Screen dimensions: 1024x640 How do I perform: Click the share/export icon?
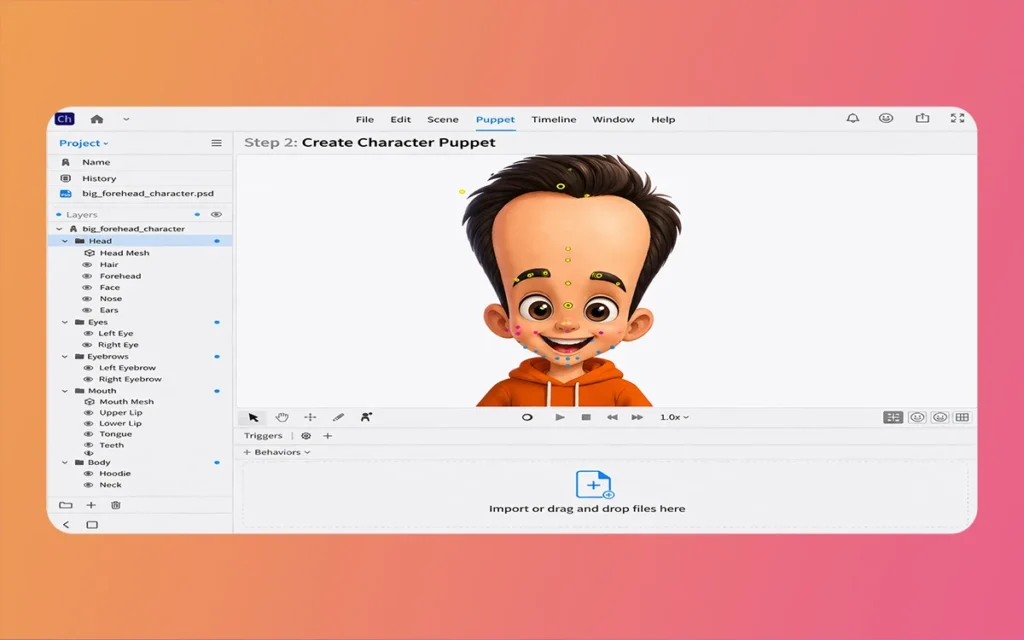pyautogui.click(x=922, y=119)
